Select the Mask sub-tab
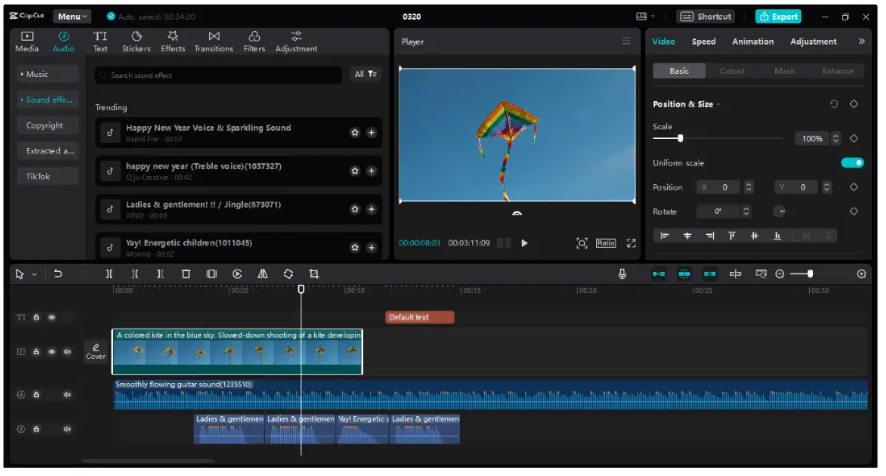Image resolution: width=886 pixels, height=476 pixels. 784,71
